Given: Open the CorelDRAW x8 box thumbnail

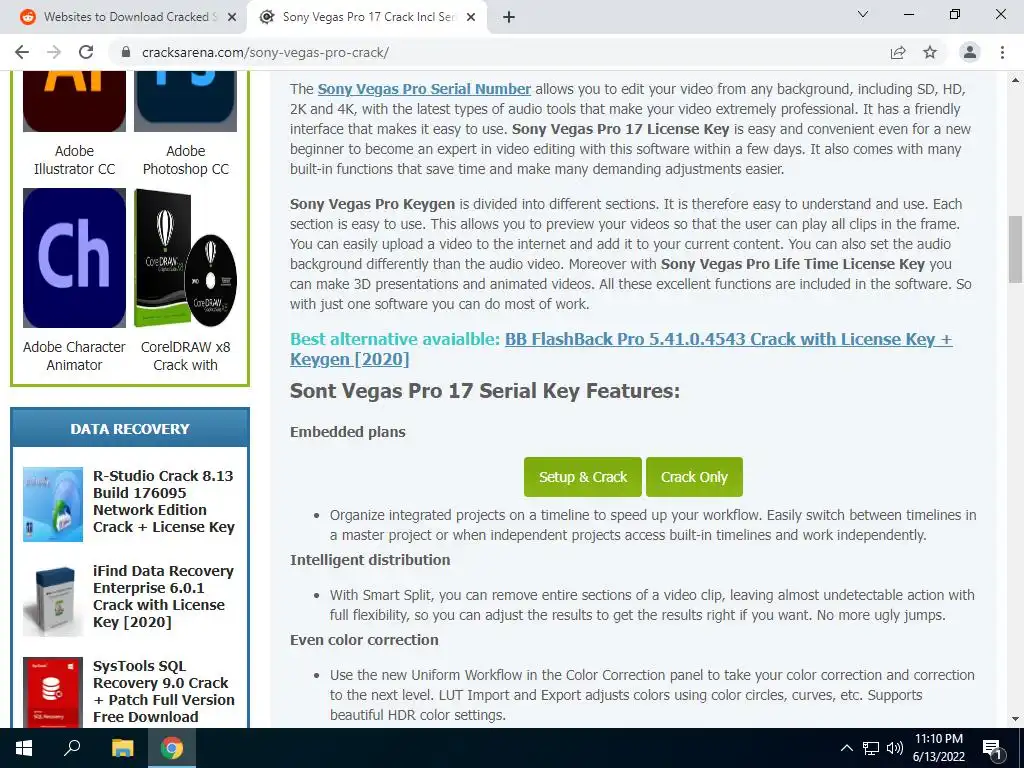Looking at the screenshot, I should [185, 258].
